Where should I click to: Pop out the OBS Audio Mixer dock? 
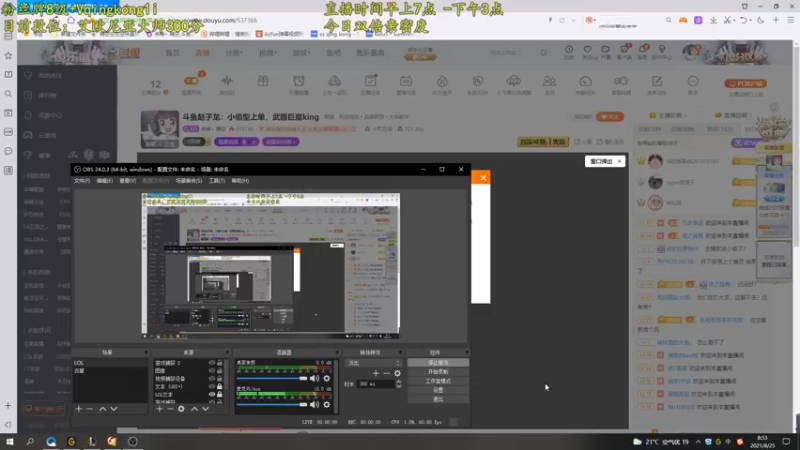click(x=337, y=352)
